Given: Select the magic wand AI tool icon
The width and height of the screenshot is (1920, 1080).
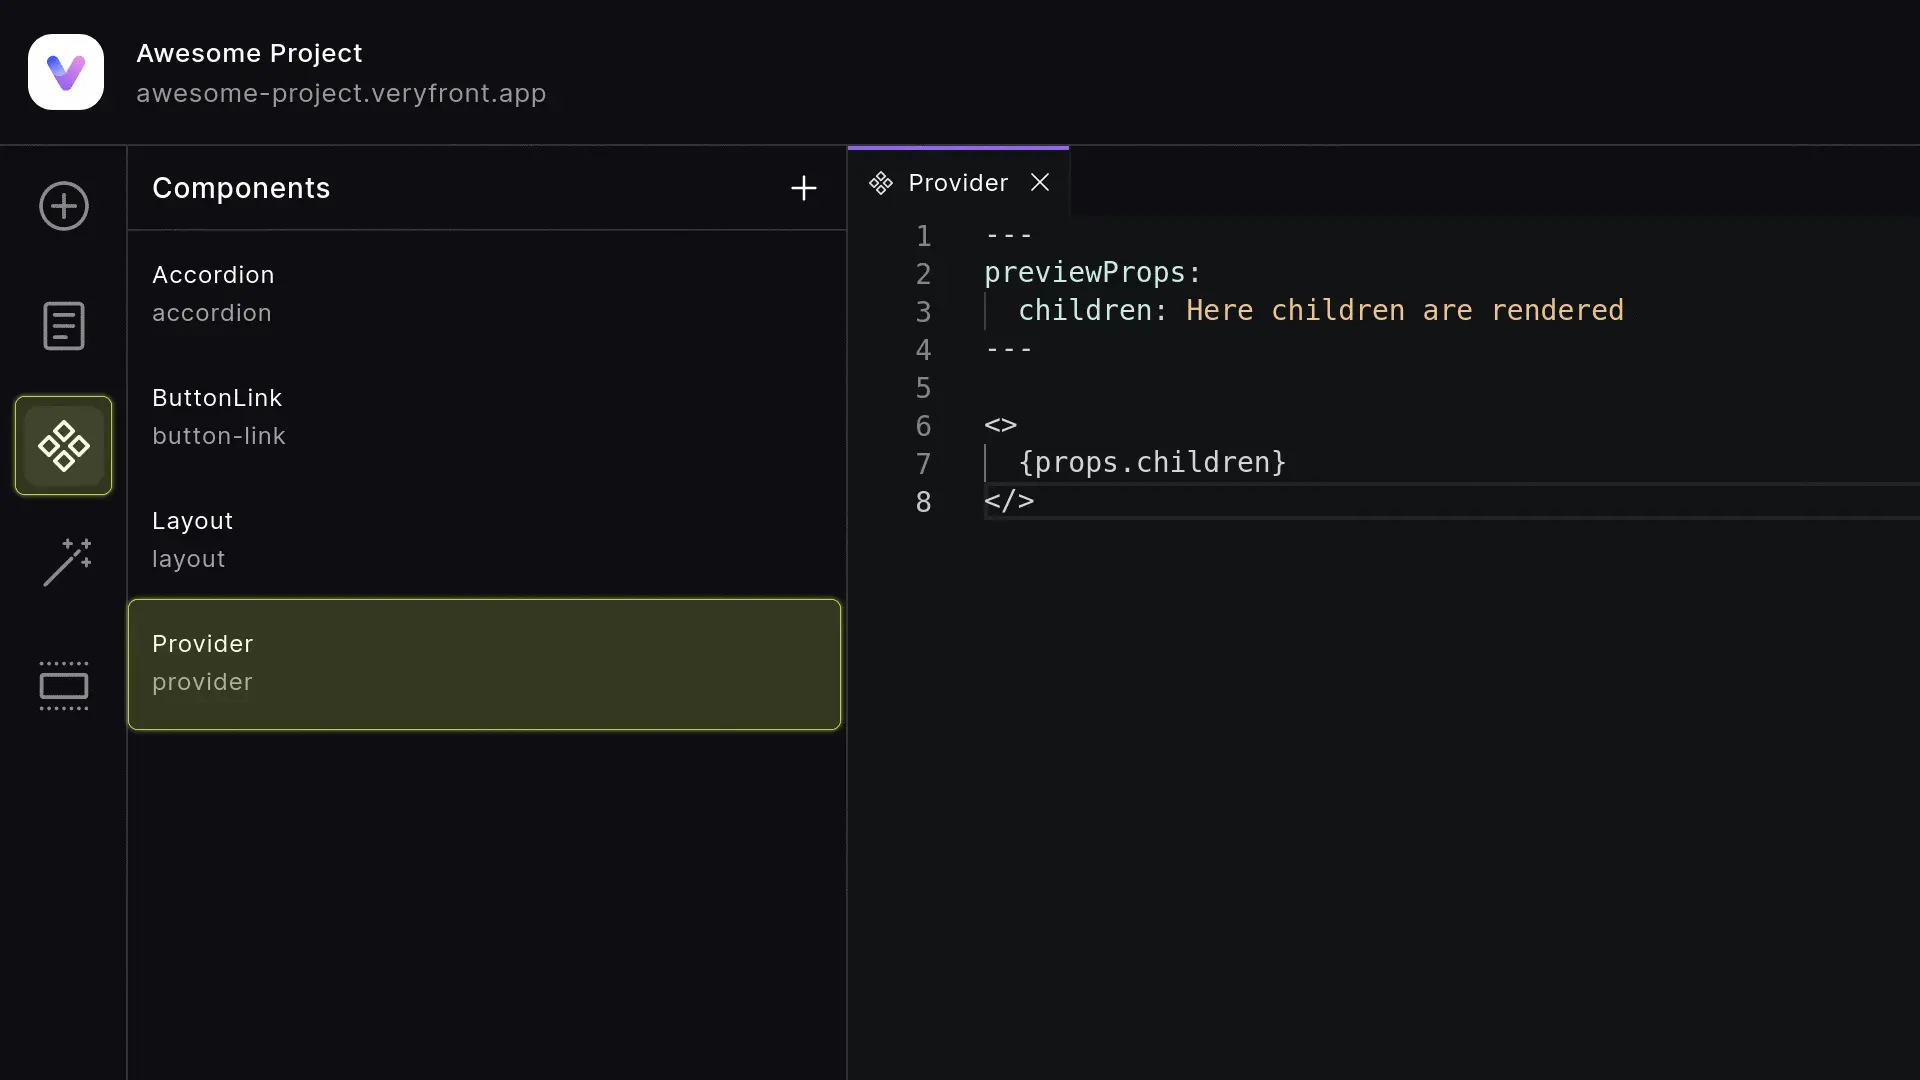Looking at the screenshot, I should pyautogui.click(x=64, y=563).
